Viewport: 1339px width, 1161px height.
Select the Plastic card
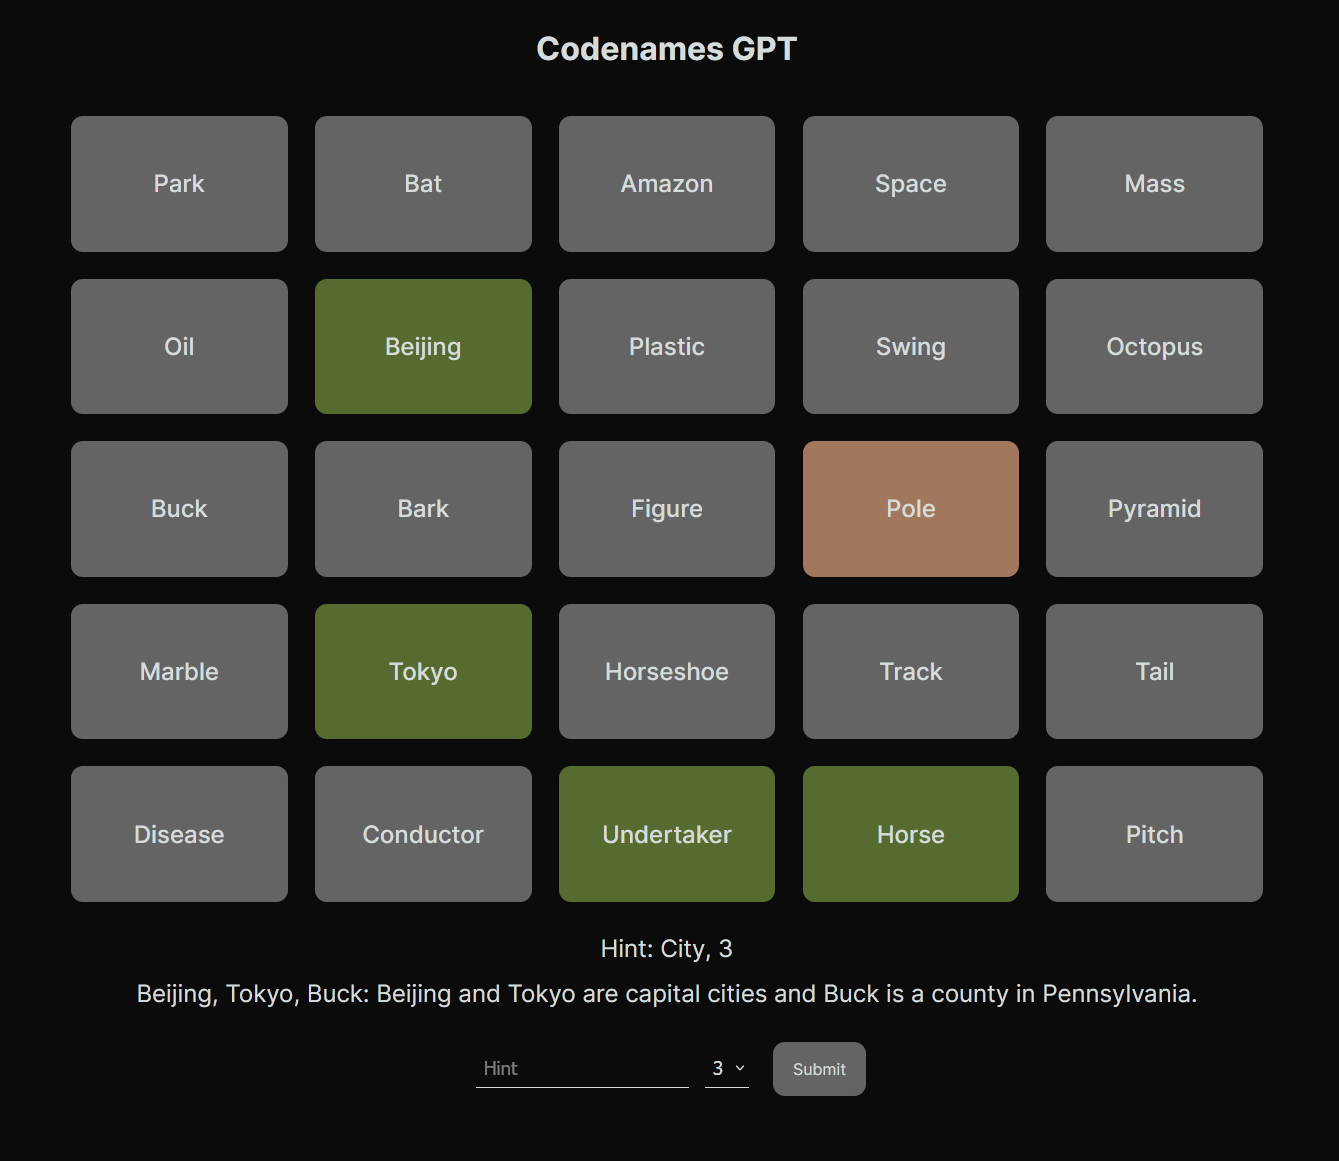click(x=667, y=347)
